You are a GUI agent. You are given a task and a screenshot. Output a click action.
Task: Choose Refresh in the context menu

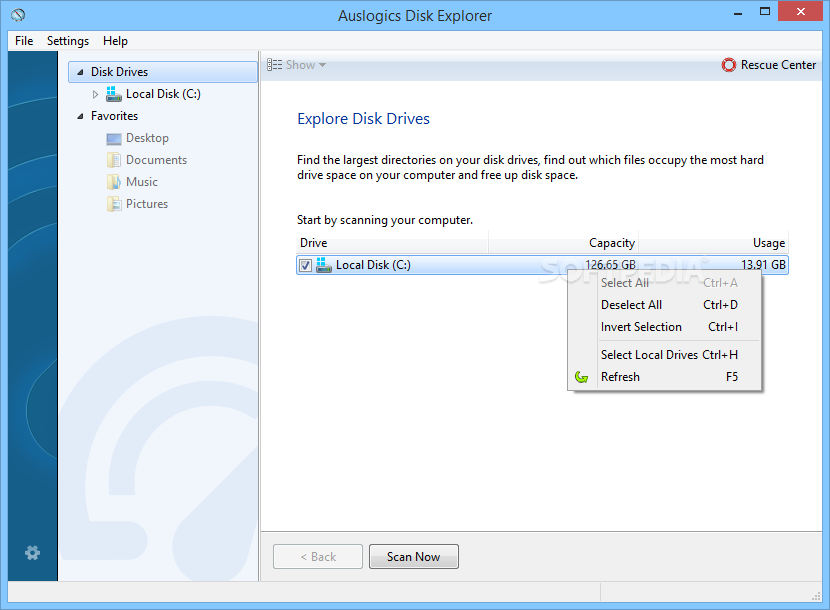664,377
